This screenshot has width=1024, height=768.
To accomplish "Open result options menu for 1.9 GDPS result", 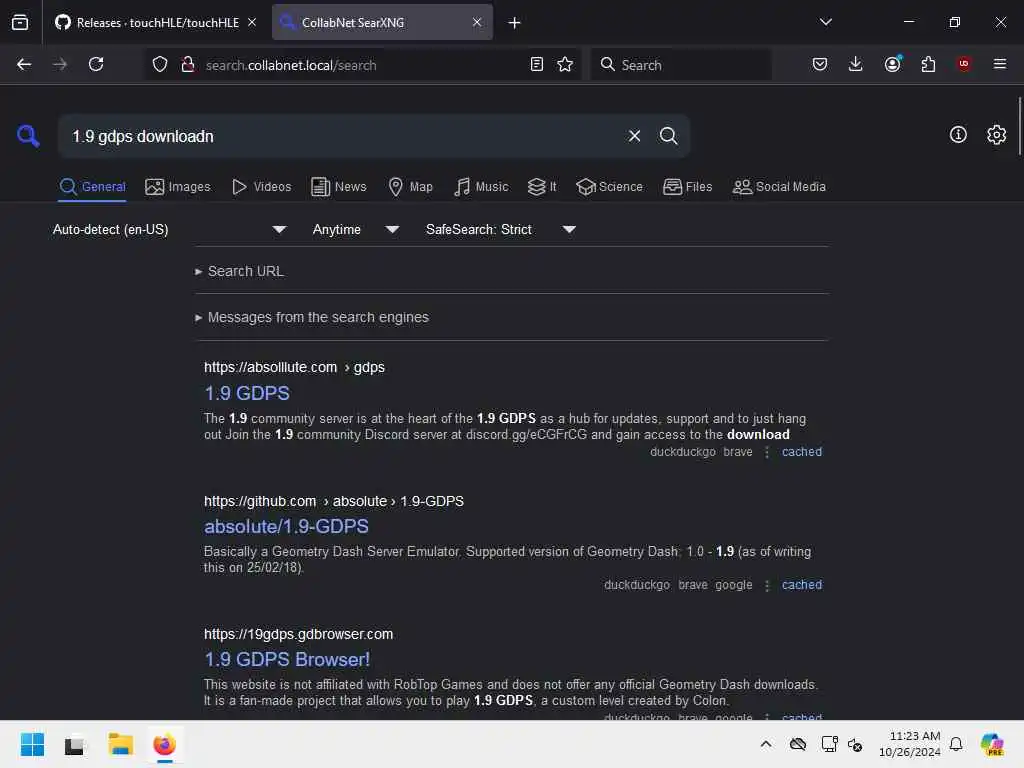I will pos(767,452).
